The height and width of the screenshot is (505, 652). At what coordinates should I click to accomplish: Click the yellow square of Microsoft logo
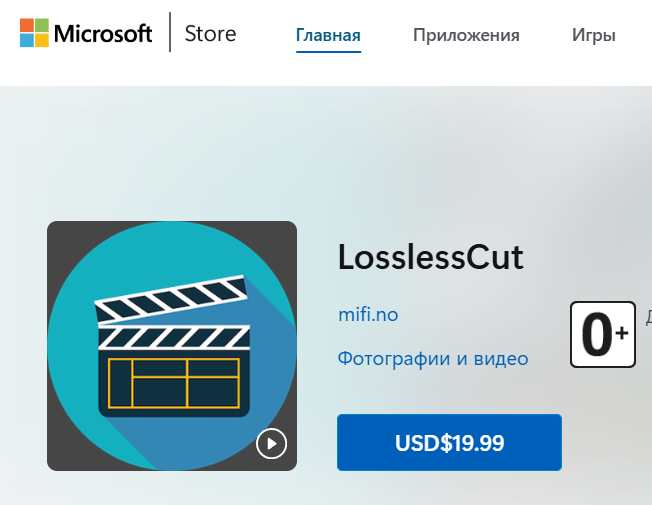tap(42, 40)
